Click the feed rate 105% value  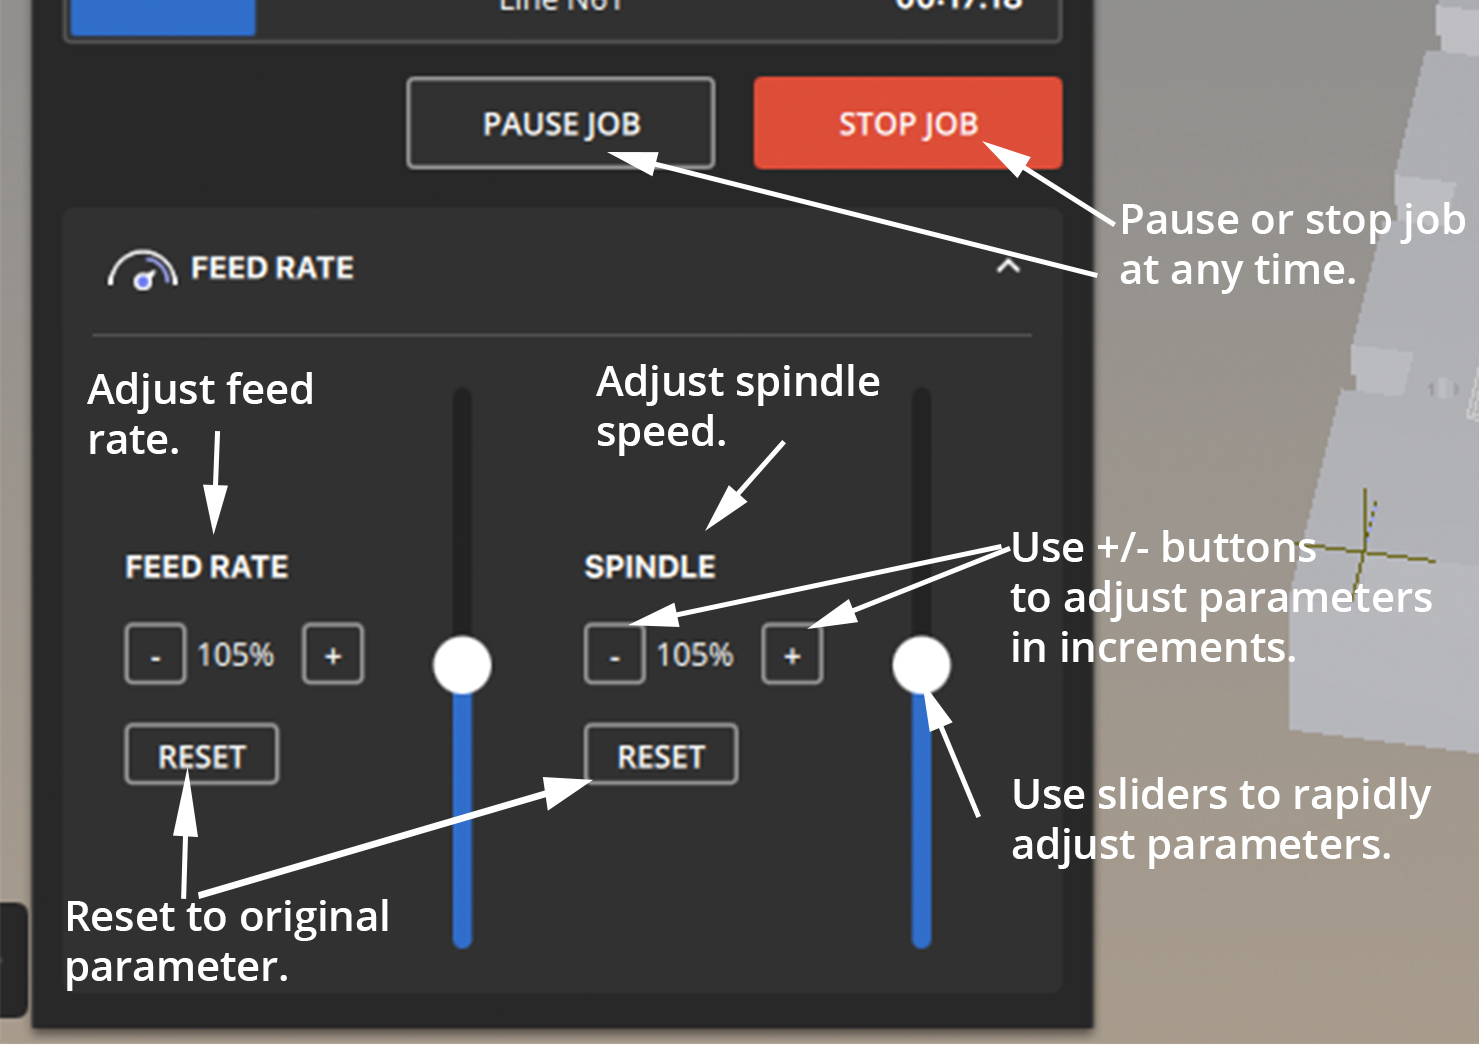tap(236, 655)
